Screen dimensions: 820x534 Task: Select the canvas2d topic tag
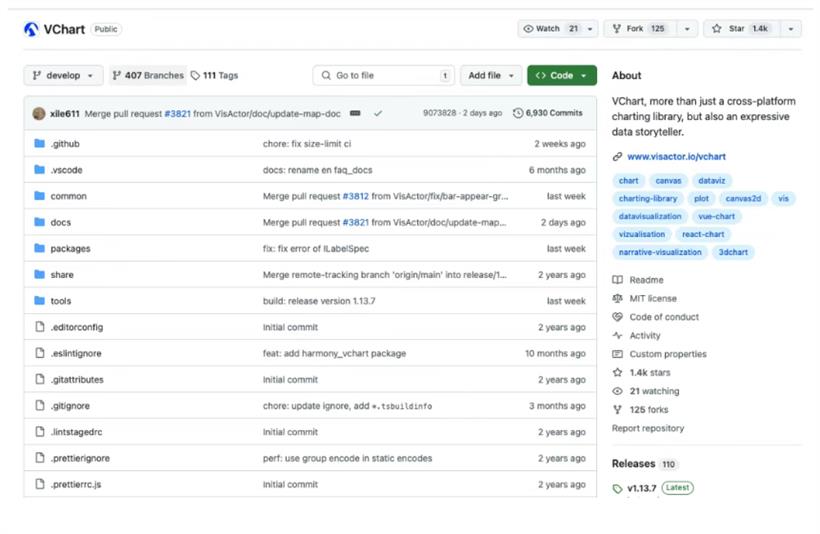tap(743, 198)
